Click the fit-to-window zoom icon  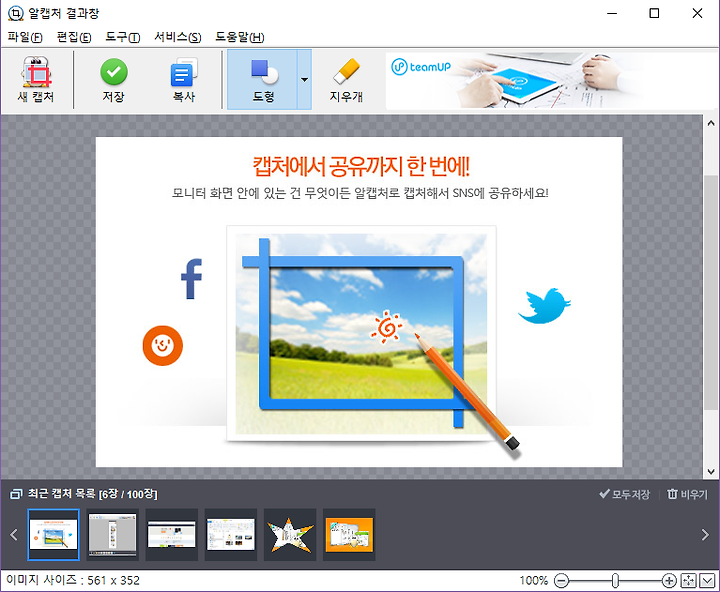pos(689,581)
